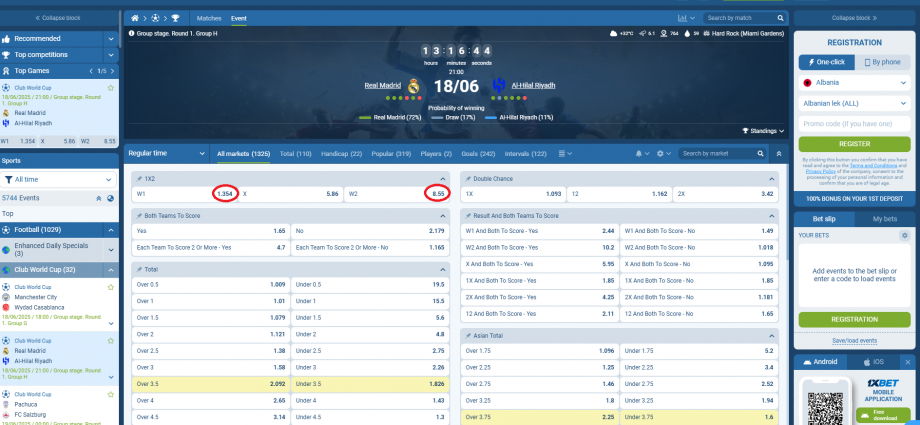The height and width of the screenshot is (425, 920).
Task: Select the Handicap (22) markets tab
Action: click(x=341, y=154)
